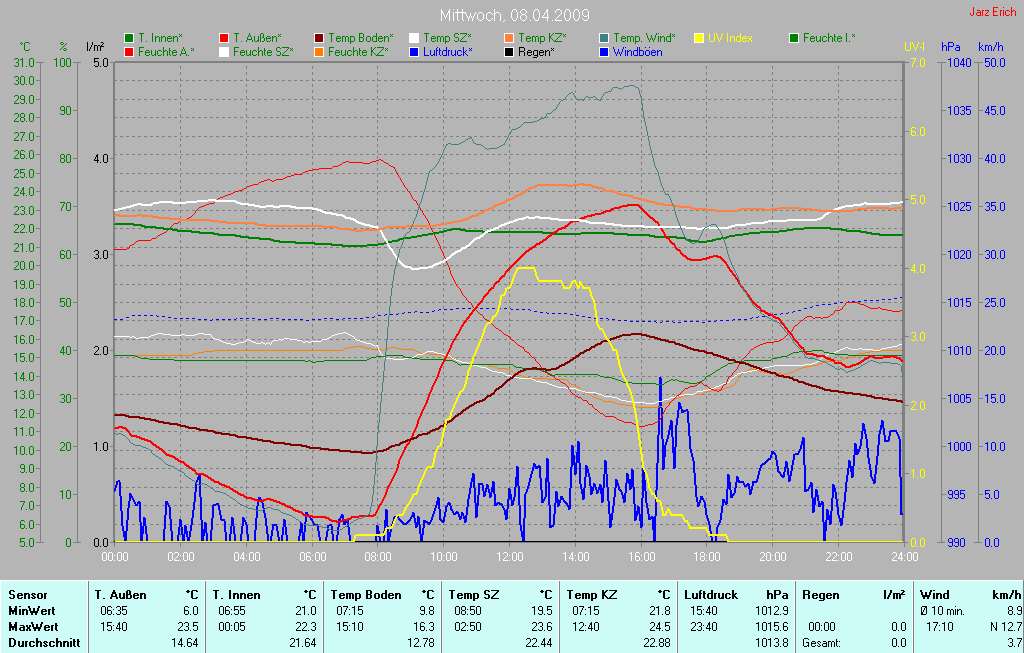Image resolution: width=1024 pixels, height=653 pixels.
Task: Click the red T. Außen legend marker
Action: click(224, 38)
